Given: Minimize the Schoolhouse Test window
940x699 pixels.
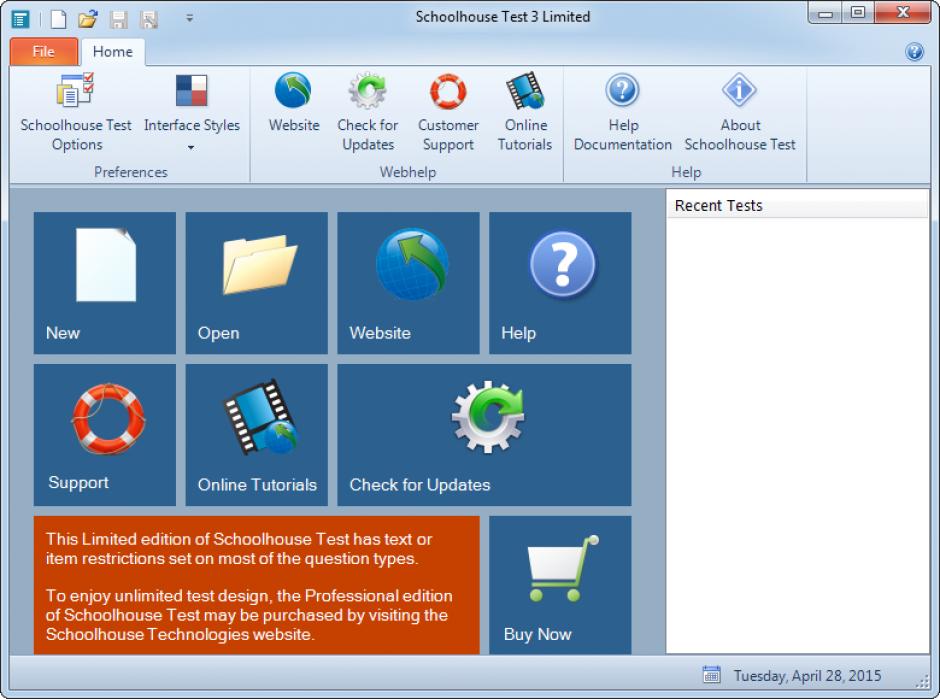Looking at the screenshot, I should tap(826, 14).
